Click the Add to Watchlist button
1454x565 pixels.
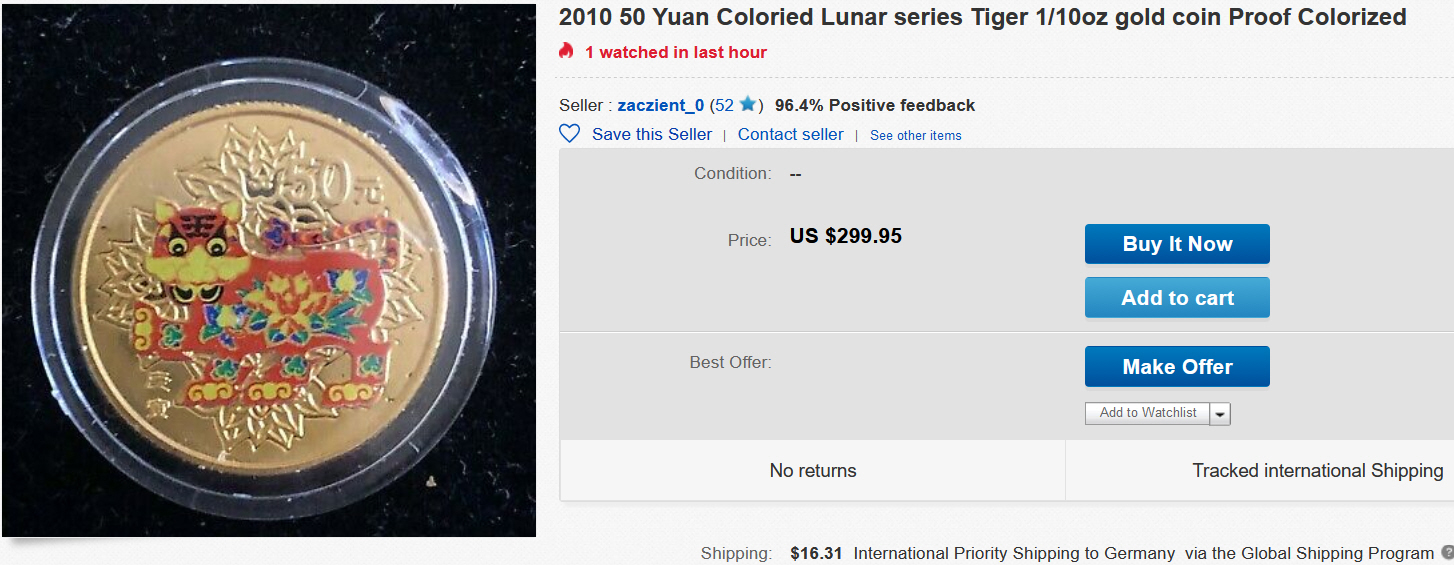1147,413
